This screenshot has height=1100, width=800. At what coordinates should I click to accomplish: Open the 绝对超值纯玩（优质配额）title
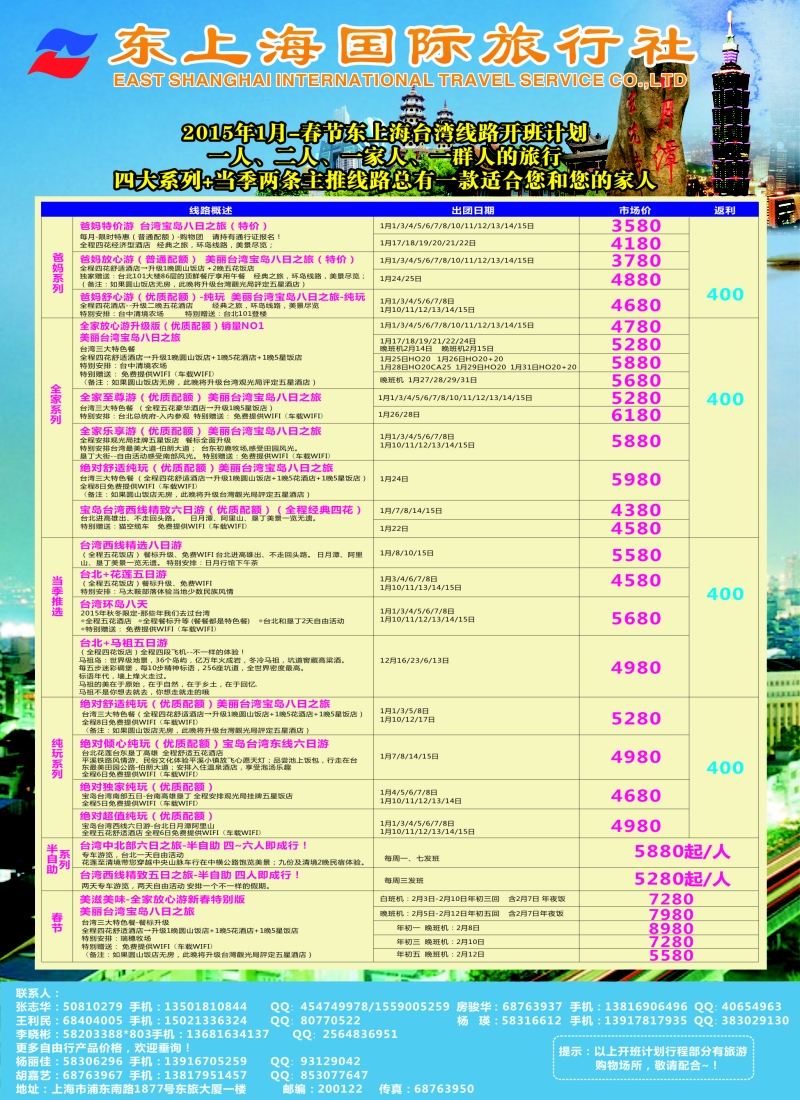point(146,816)
